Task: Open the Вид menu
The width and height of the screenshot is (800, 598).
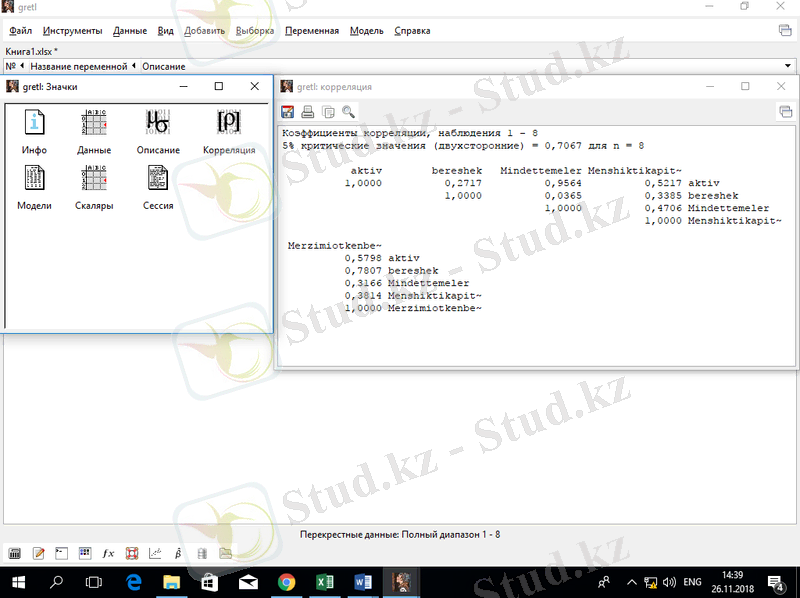Action: [x=165, y=31]
